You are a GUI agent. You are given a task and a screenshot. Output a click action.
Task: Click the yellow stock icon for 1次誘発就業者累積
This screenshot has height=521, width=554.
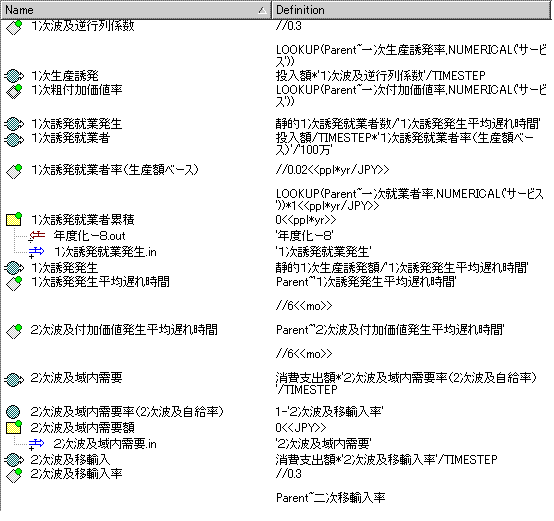coord(14,219)
